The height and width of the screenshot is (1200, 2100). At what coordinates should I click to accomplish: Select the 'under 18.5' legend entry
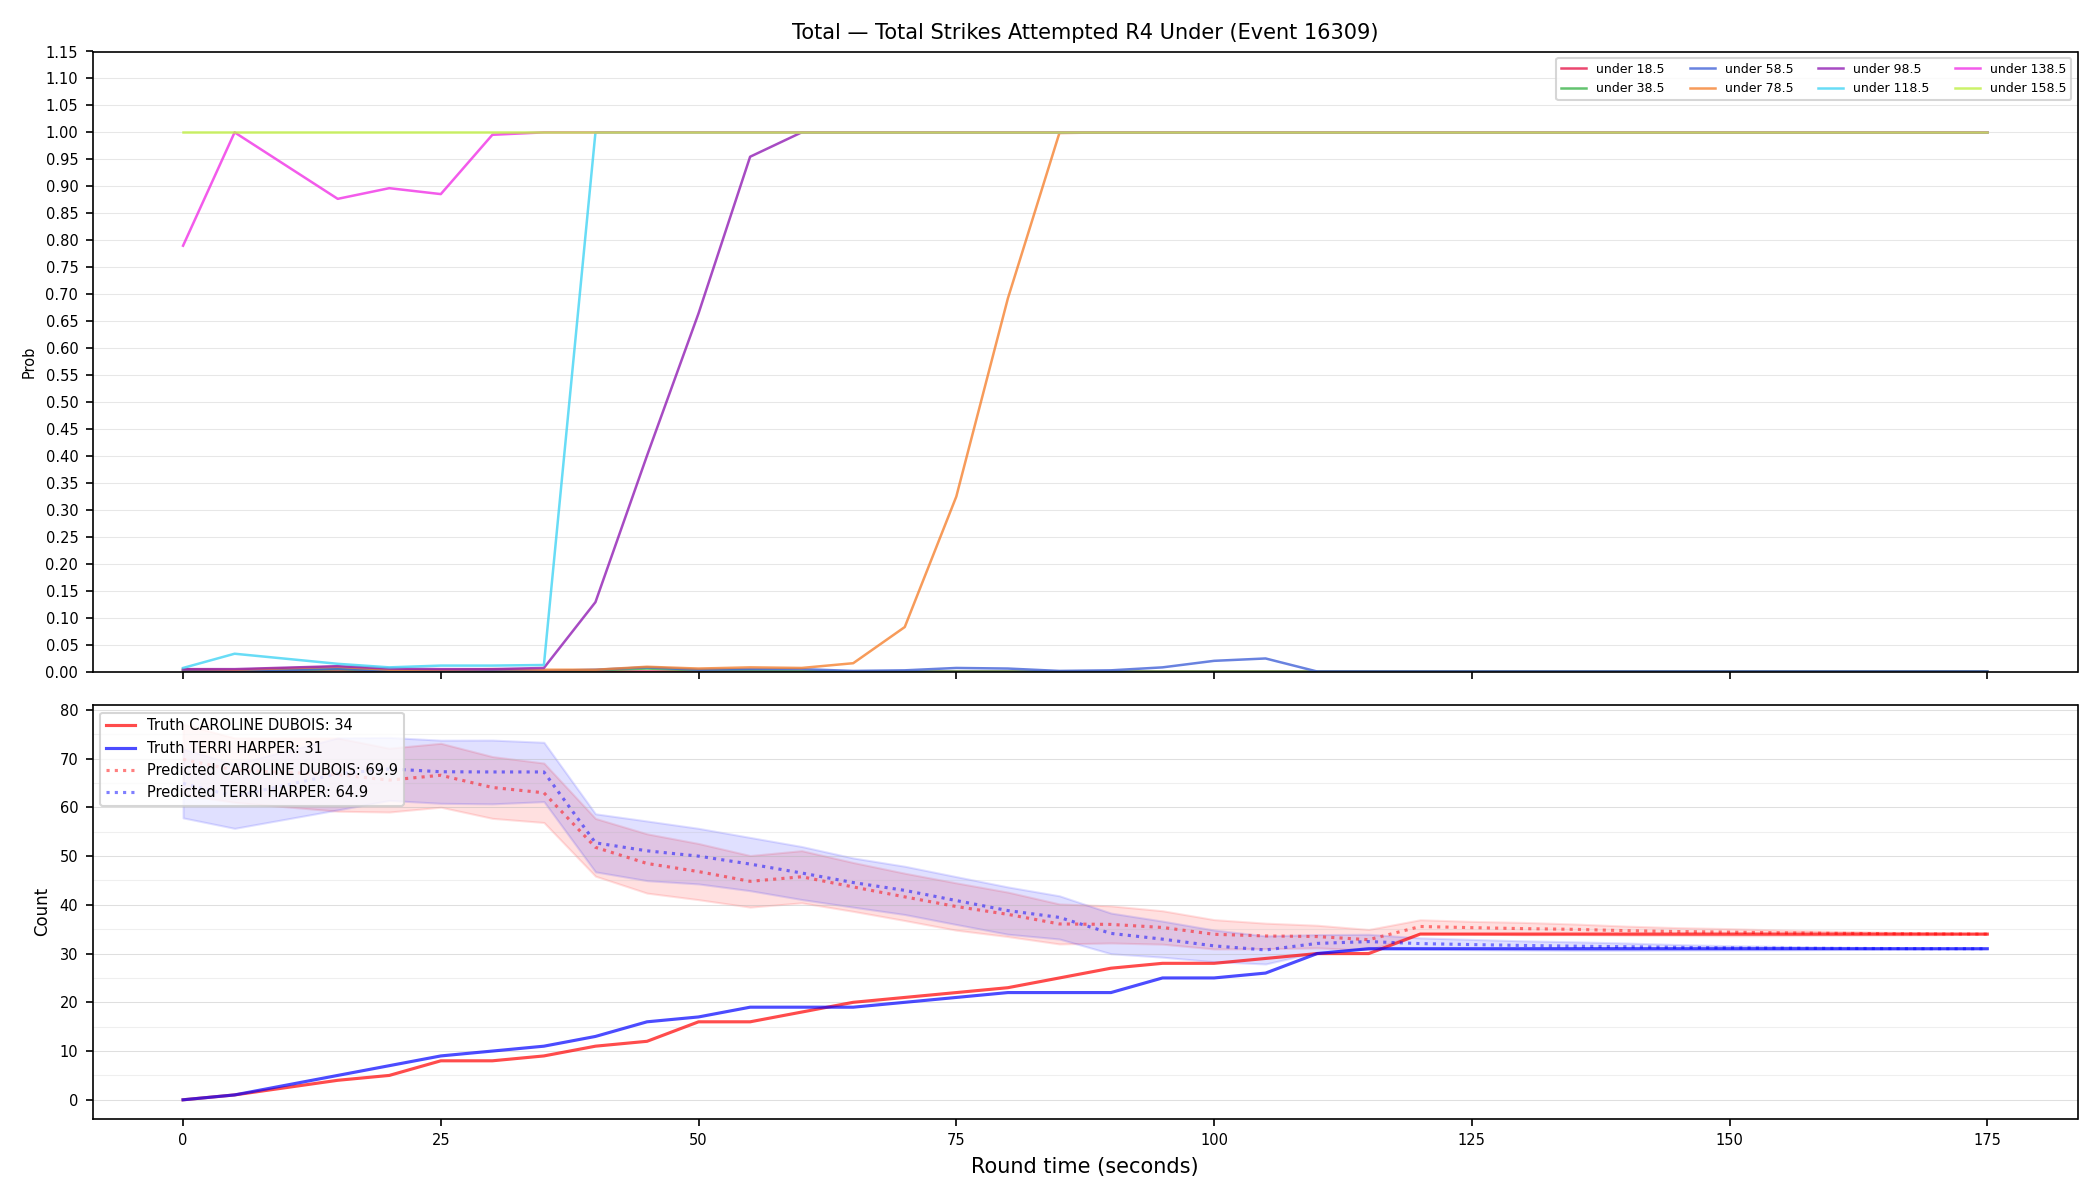tap(1612, 69)
